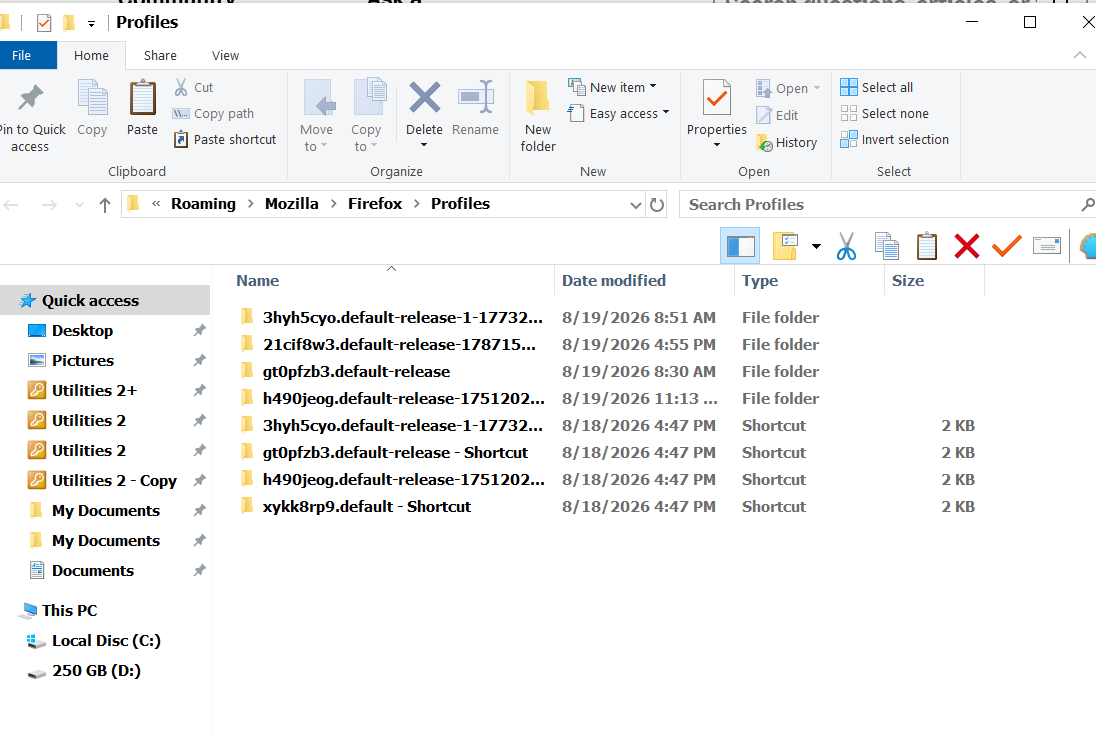Image resolution: width=1096 pixels, height=736 pixels.
Task: Switch to the Home ribbon tab
Action: (x=92, y=55)
